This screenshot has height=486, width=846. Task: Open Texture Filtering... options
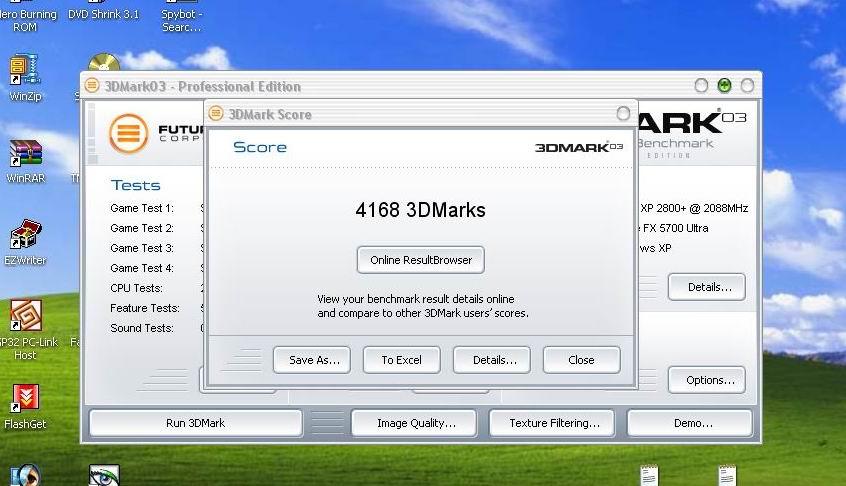click(x=552, y=423)
